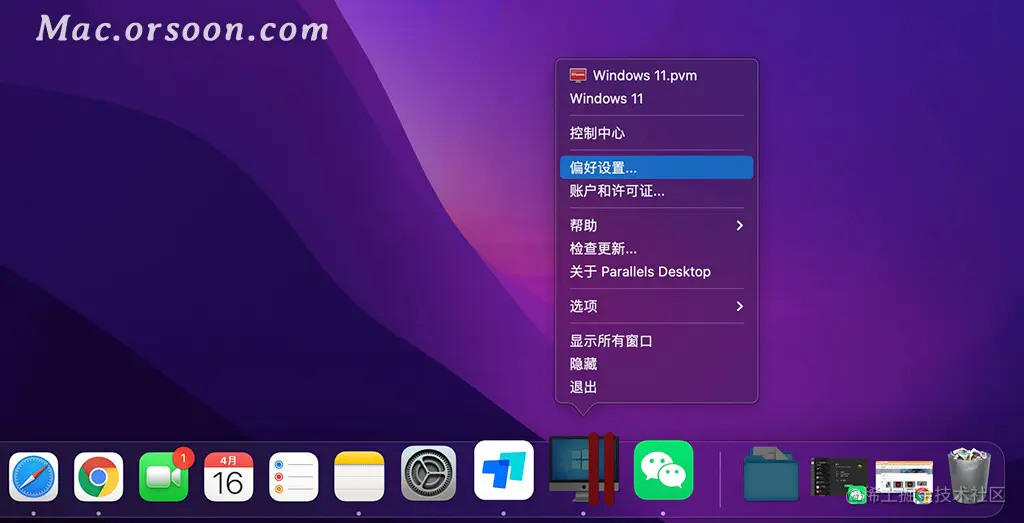Choose 显示所有窗口 menu item
This screenshot has width=1024, height=523.
pos(656,341)
